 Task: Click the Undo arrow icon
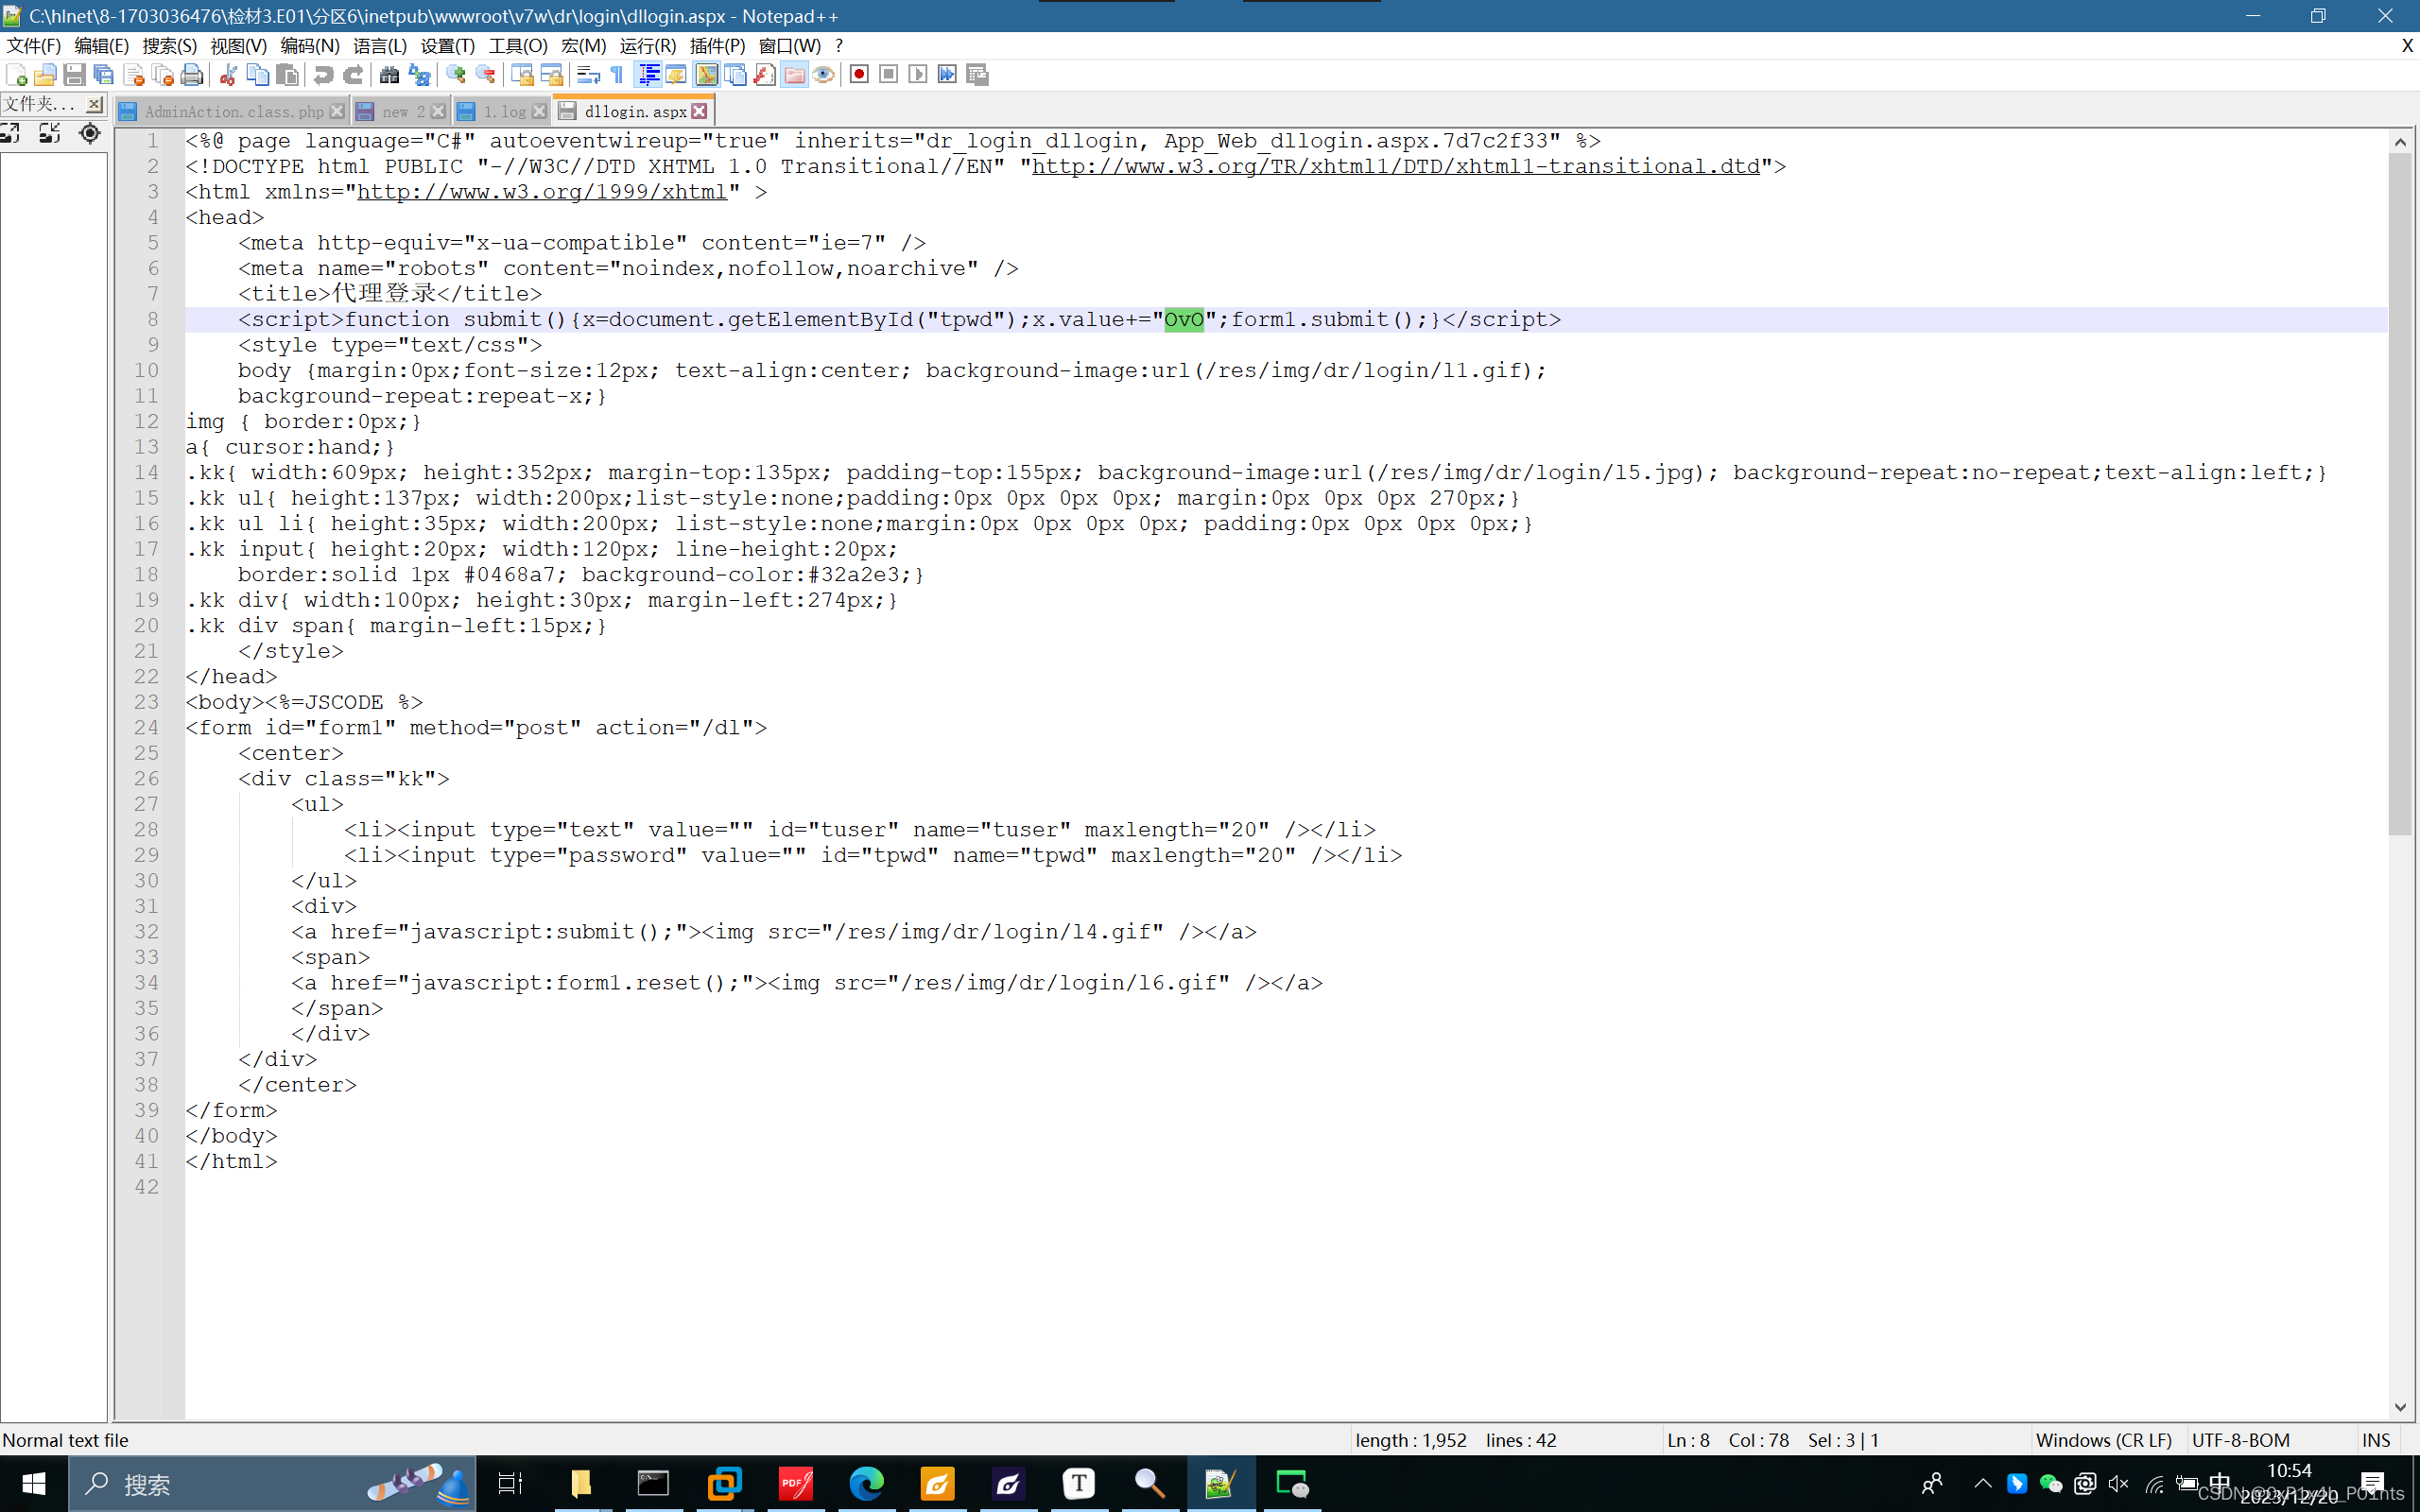323,75
